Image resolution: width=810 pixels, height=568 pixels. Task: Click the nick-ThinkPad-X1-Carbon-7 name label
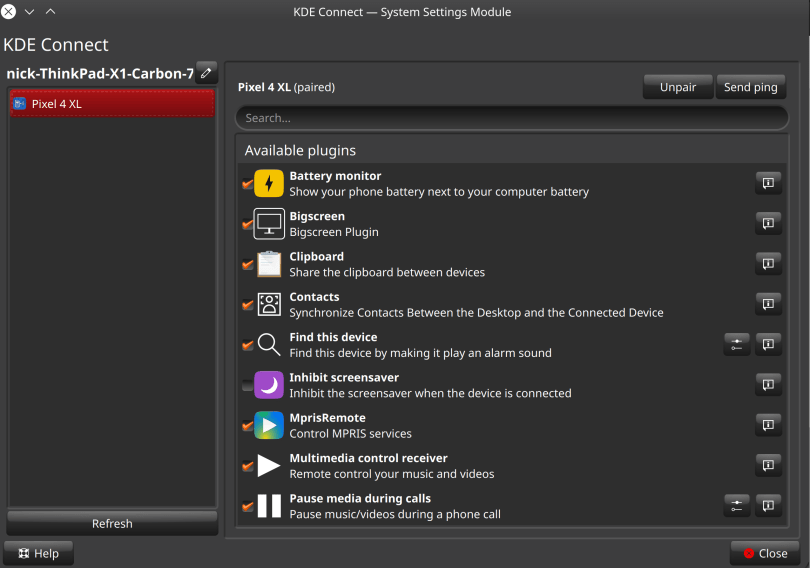100,73
